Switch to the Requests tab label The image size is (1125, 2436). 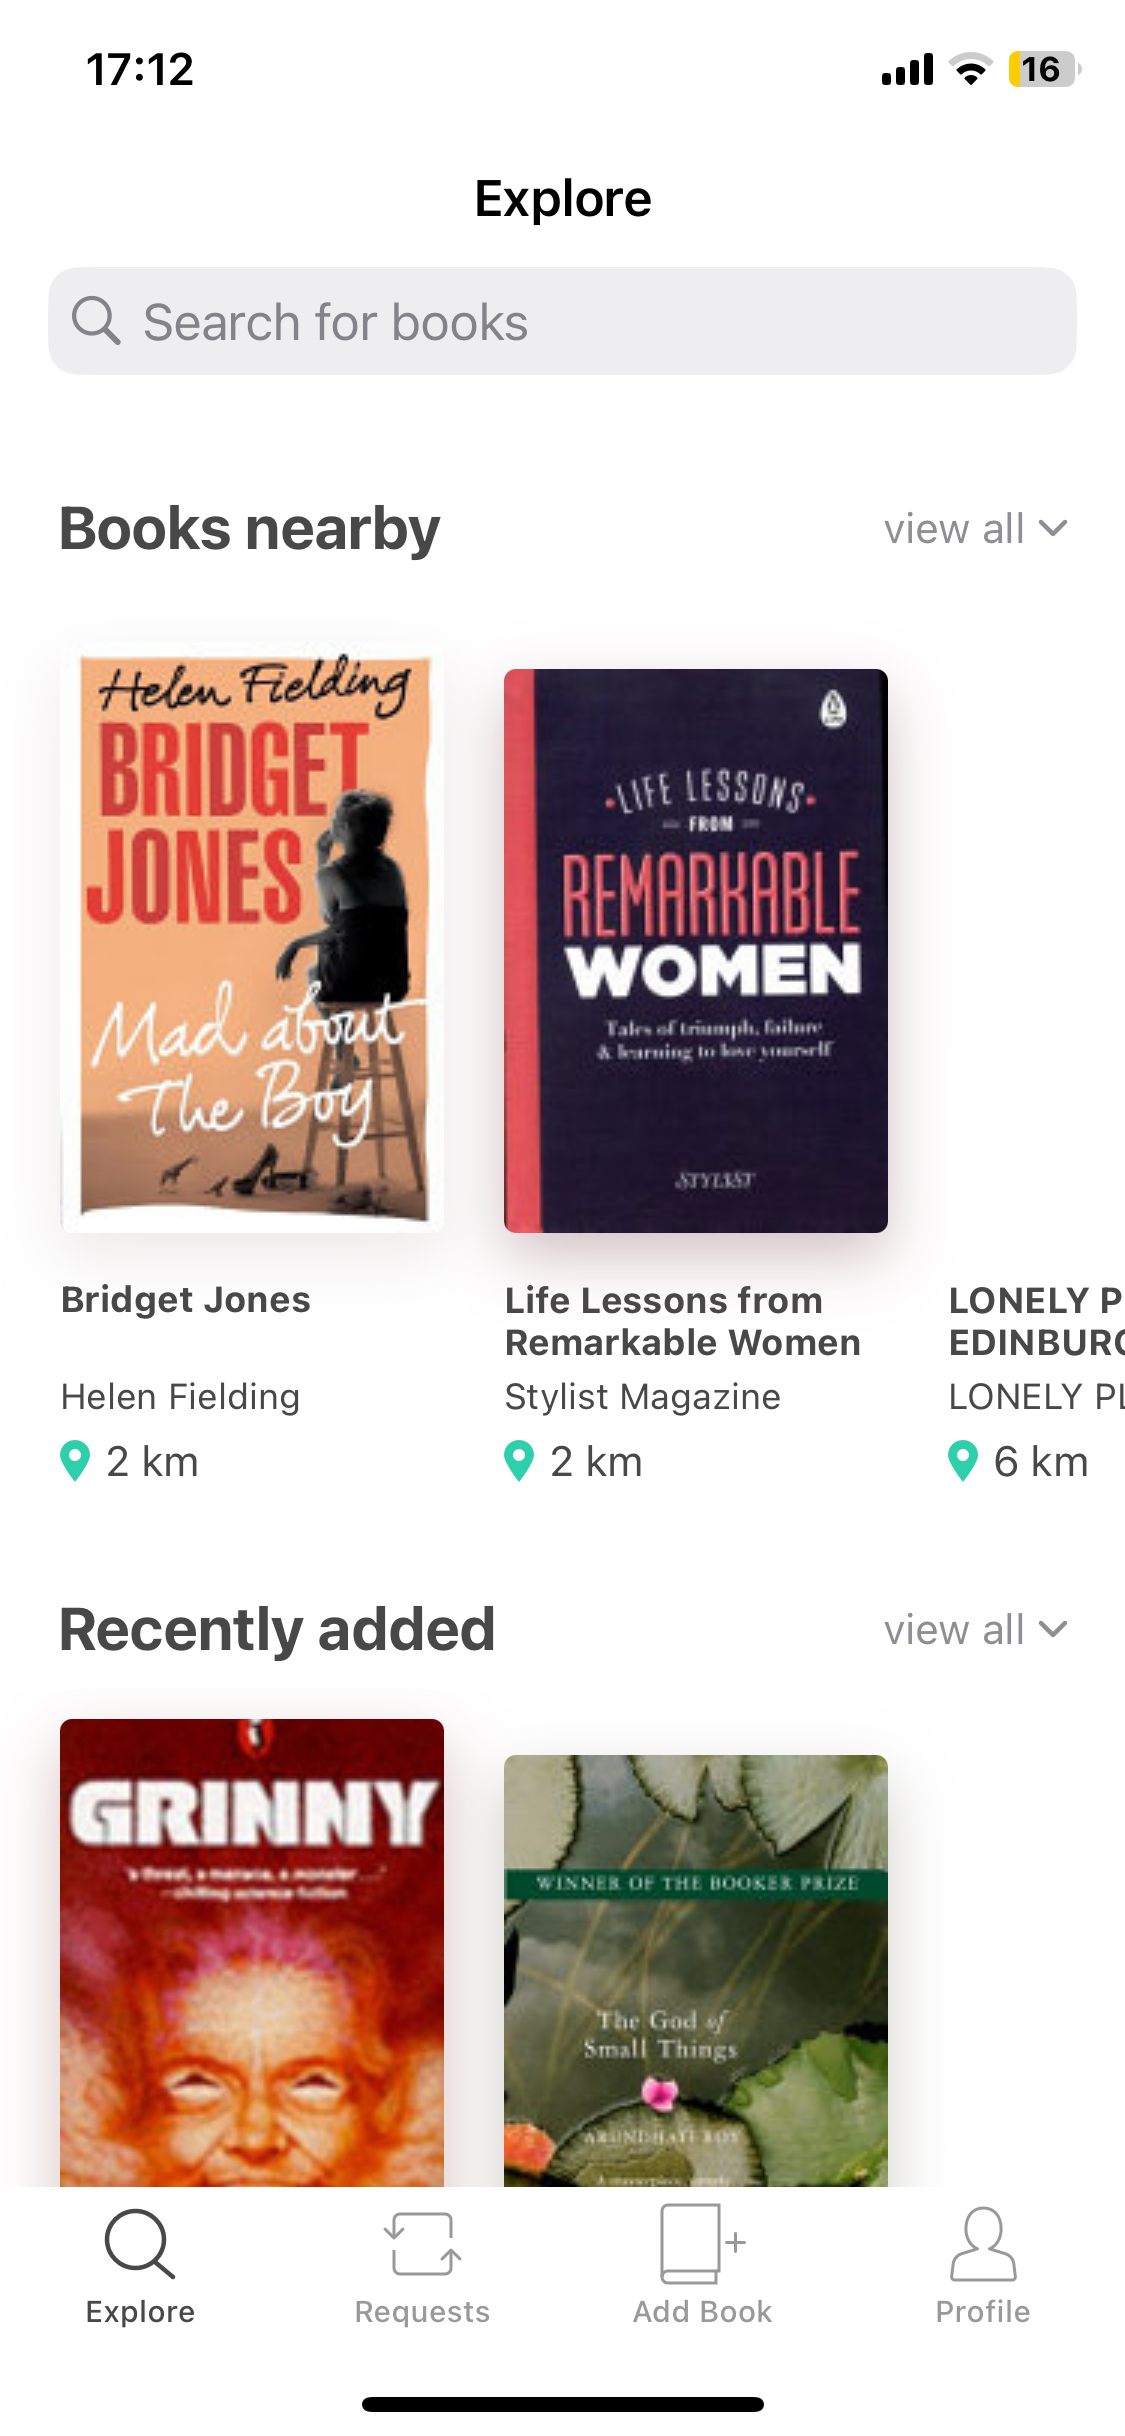click(422, 2312)
